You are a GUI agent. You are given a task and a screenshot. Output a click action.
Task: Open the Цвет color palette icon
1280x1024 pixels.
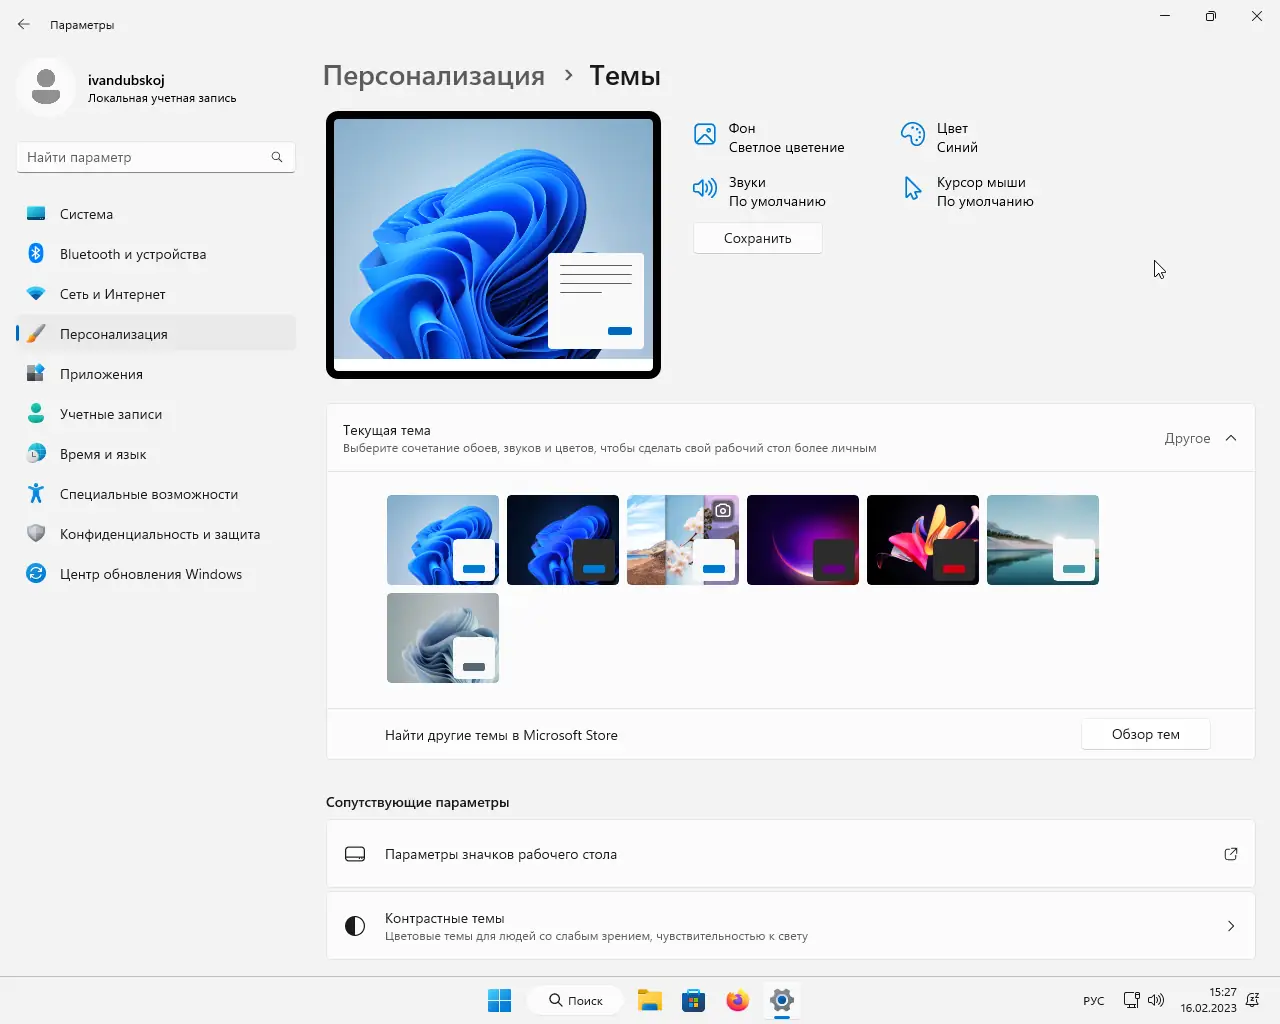pos(913,134)
